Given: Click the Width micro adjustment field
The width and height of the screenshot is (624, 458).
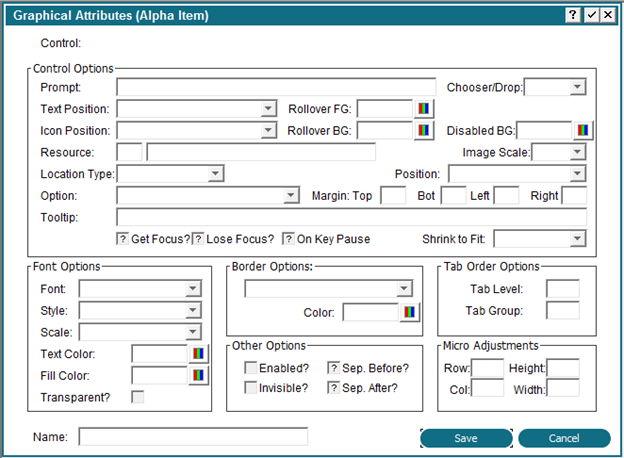Looking at the screenshot, I should pos(563,388).
